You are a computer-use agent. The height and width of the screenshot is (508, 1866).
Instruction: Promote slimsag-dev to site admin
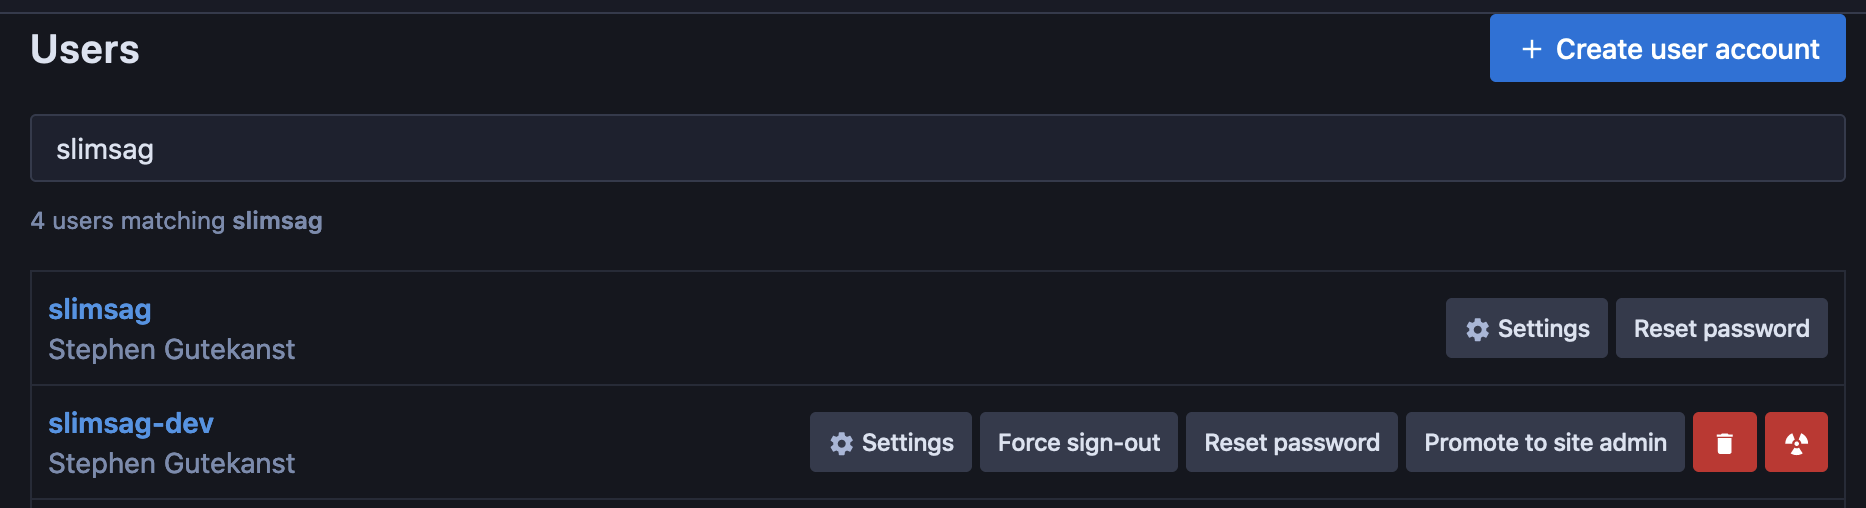pos(1545,442)
